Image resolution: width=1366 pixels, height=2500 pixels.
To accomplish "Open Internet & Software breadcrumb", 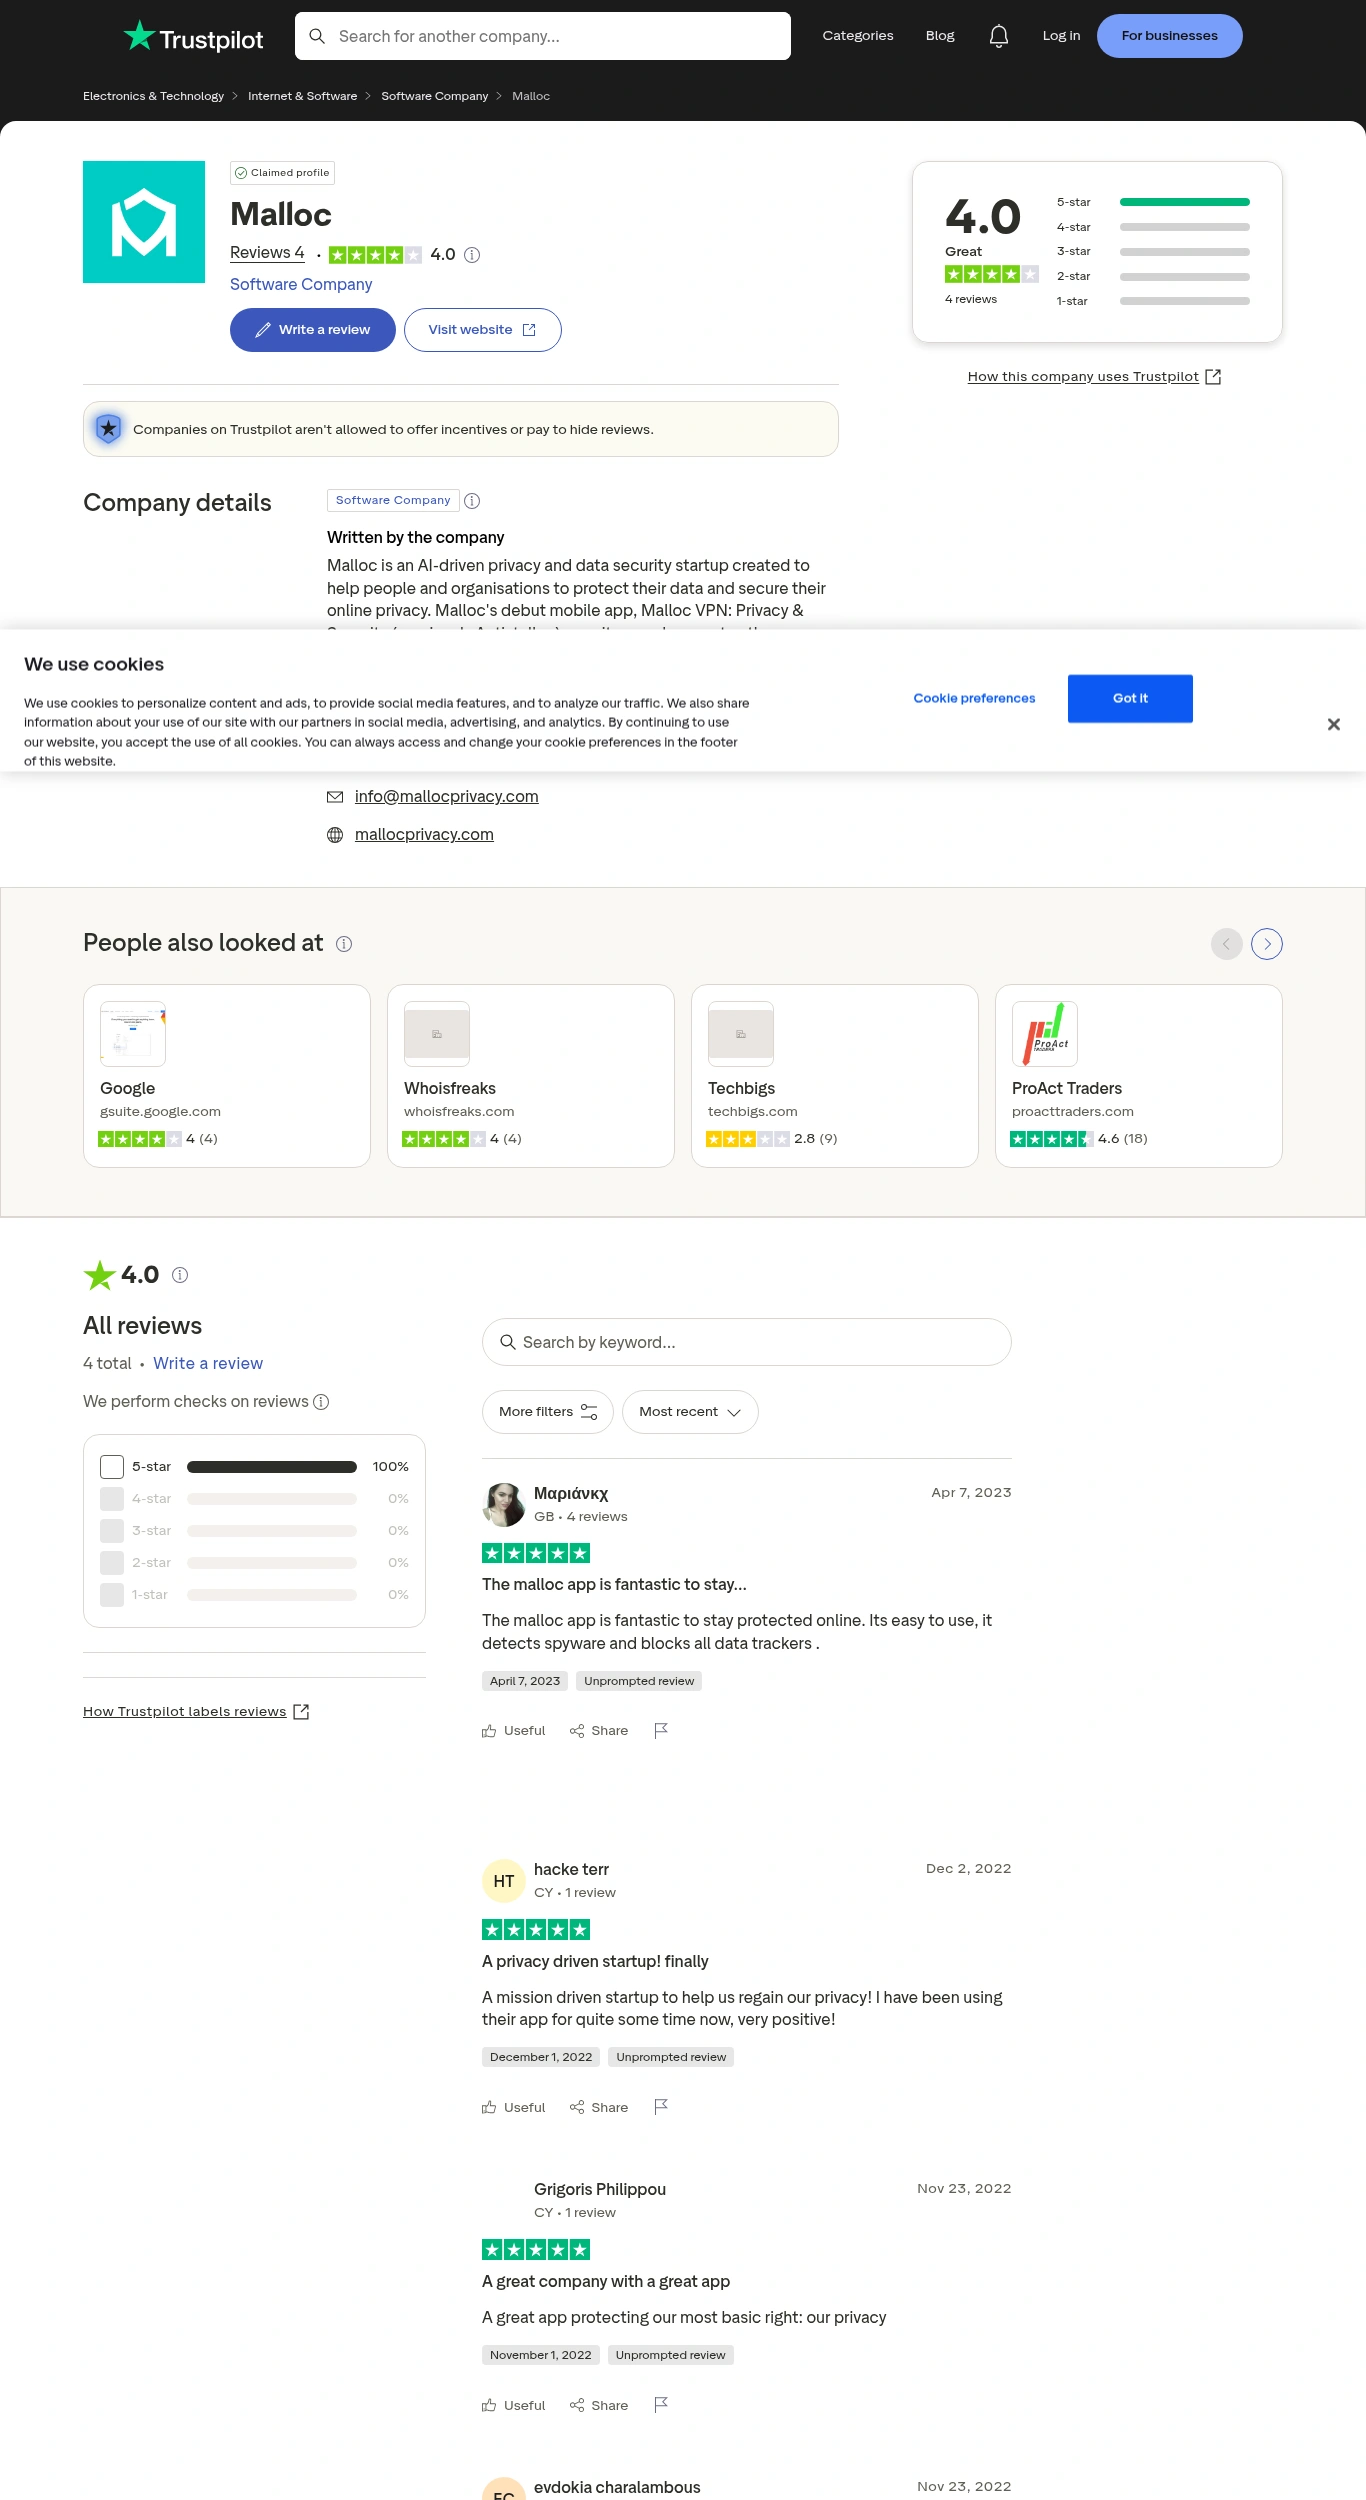I will [x=302, y=96].
